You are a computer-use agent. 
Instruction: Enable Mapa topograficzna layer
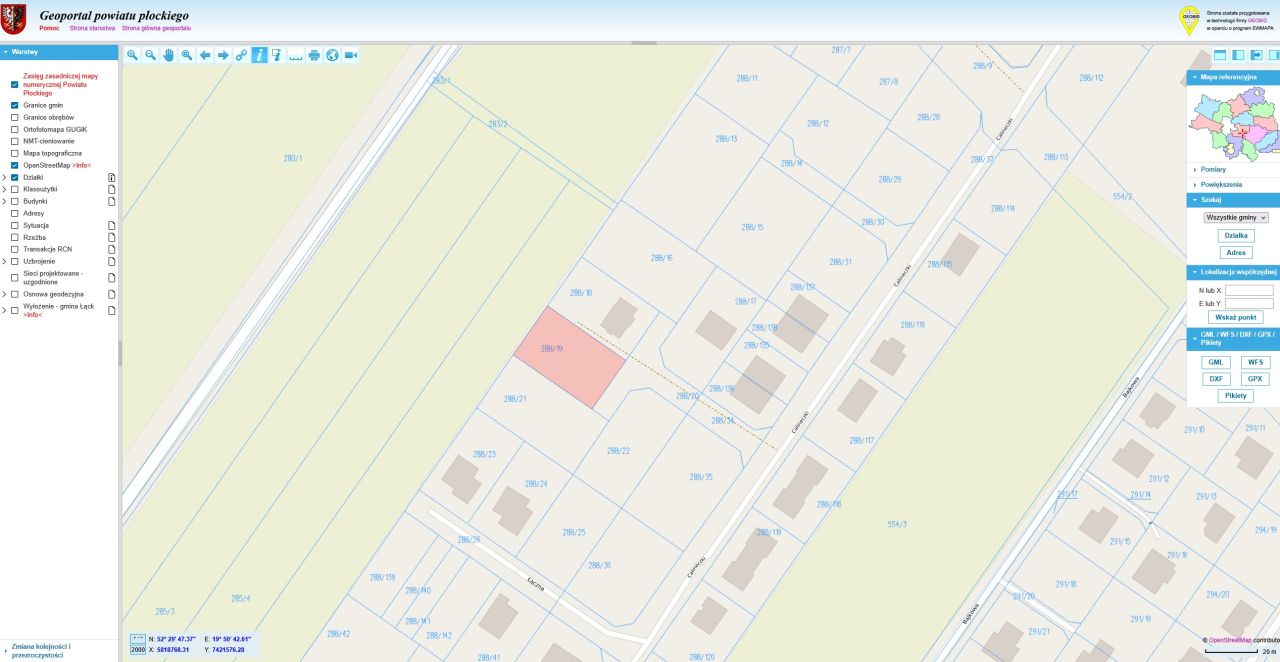pos(15,153)
